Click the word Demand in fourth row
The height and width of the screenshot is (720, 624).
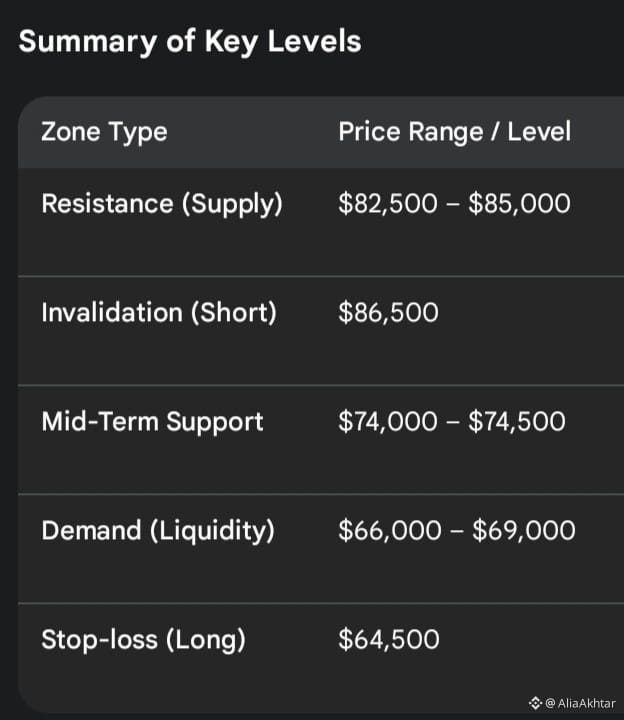click(x=92, y=530)
